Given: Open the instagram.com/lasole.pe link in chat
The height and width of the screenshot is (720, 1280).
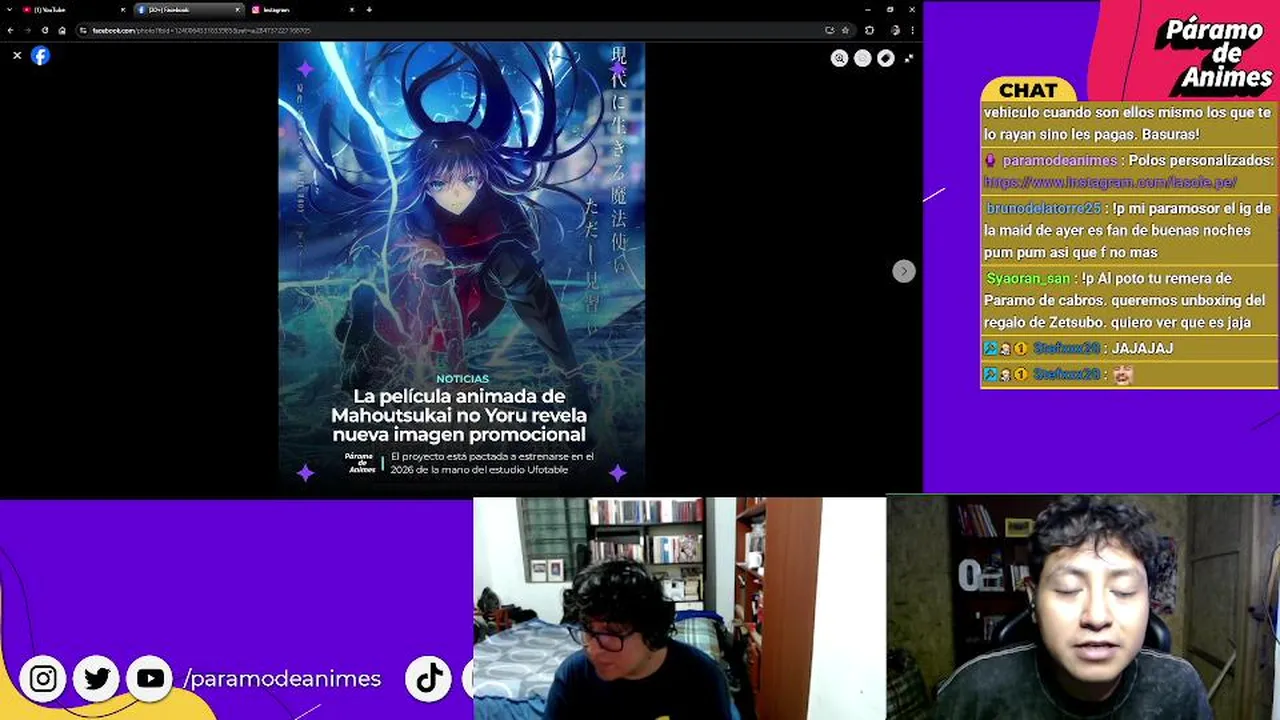Looking at the screenshot, I should click(1110, 182).
